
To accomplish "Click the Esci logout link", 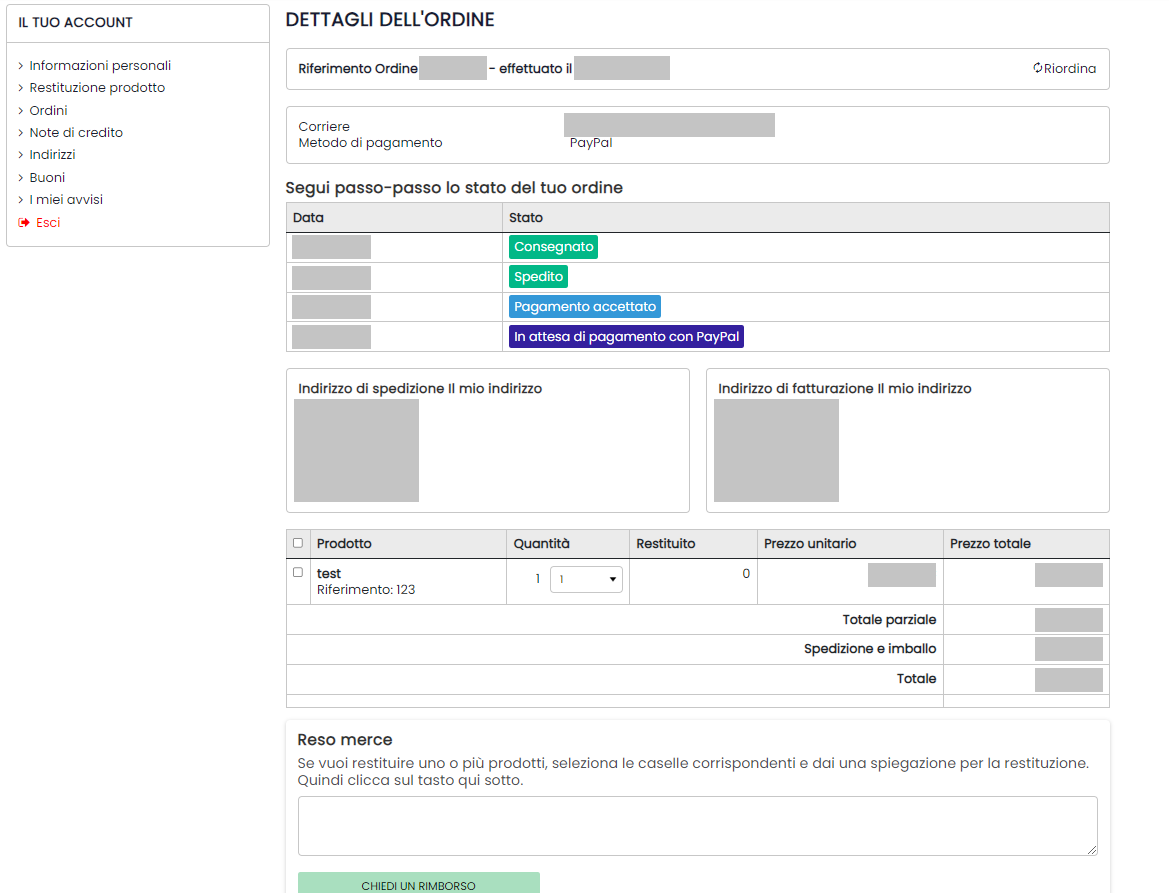I will [48, 223].
